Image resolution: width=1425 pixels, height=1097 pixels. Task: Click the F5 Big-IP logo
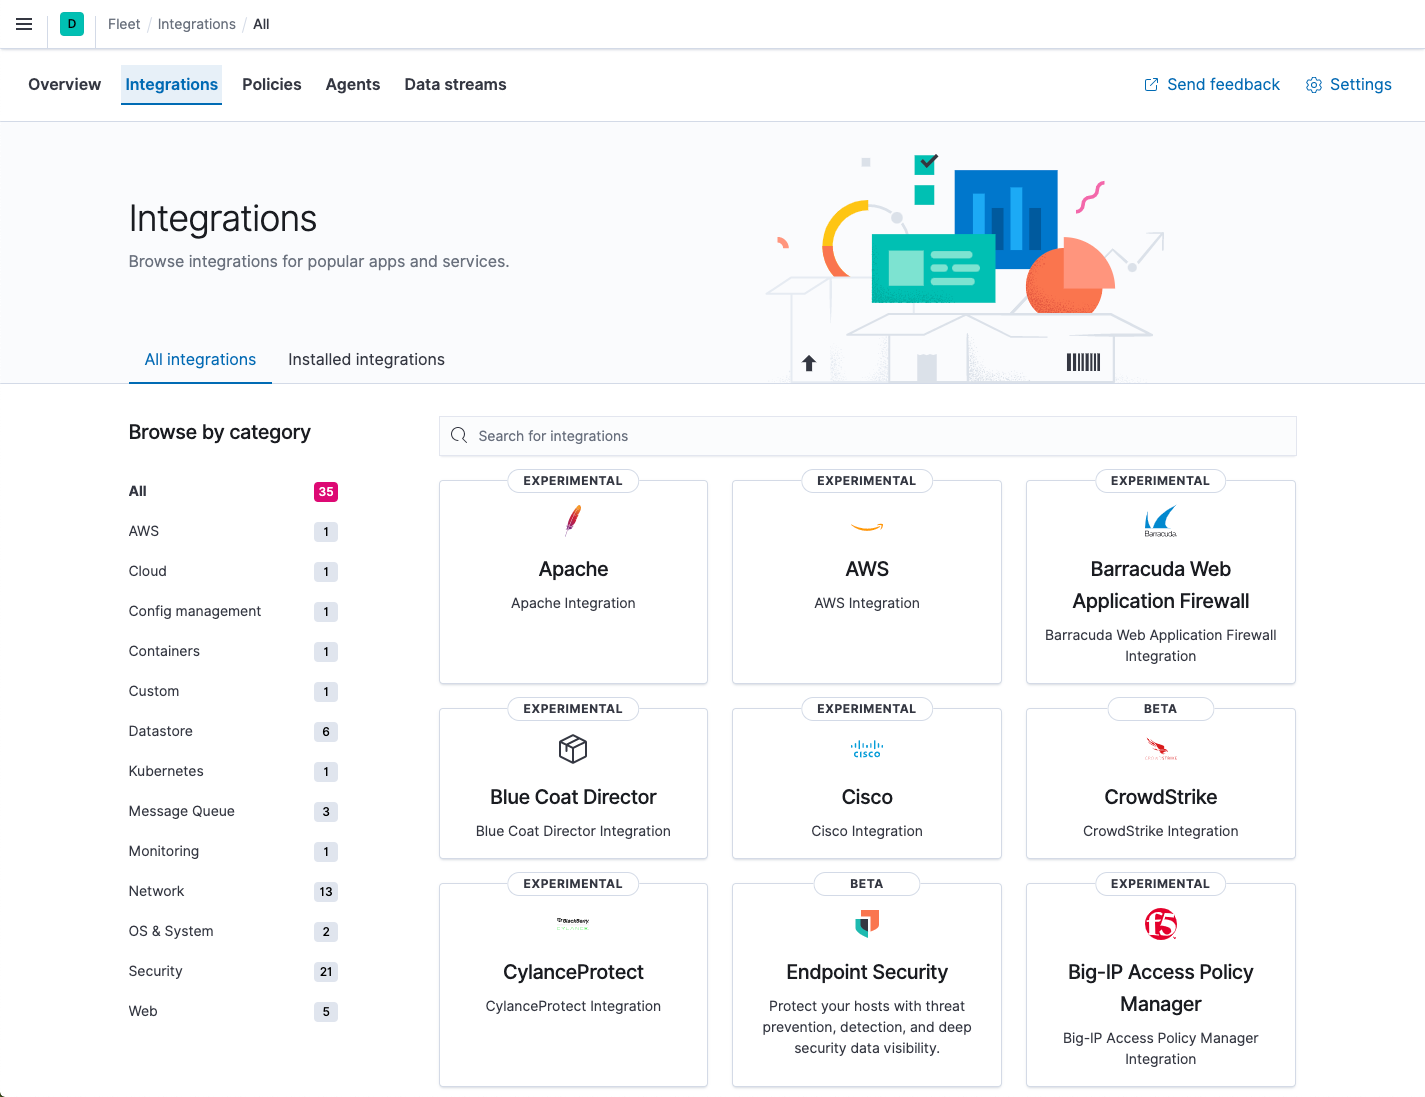click(x=1160, y=923)
